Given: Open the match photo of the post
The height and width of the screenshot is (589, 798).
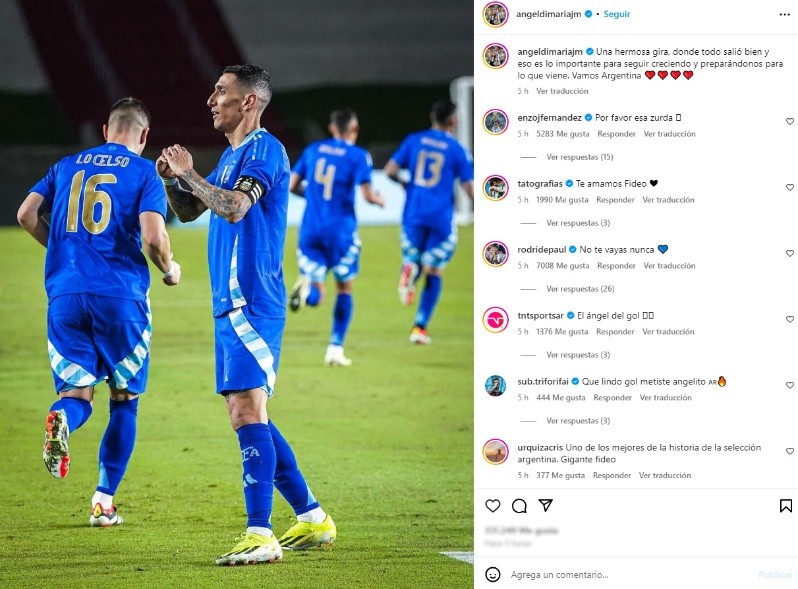Looking at the screenshot, I should tap(237, 294).
